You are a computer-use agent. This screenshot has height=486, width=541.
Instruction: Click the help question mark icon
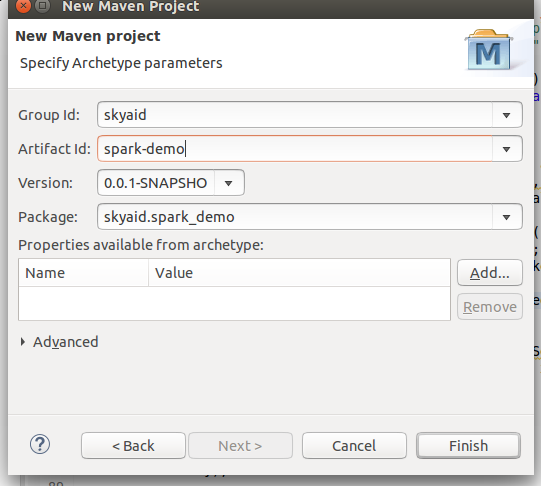(x=40, y=445)
